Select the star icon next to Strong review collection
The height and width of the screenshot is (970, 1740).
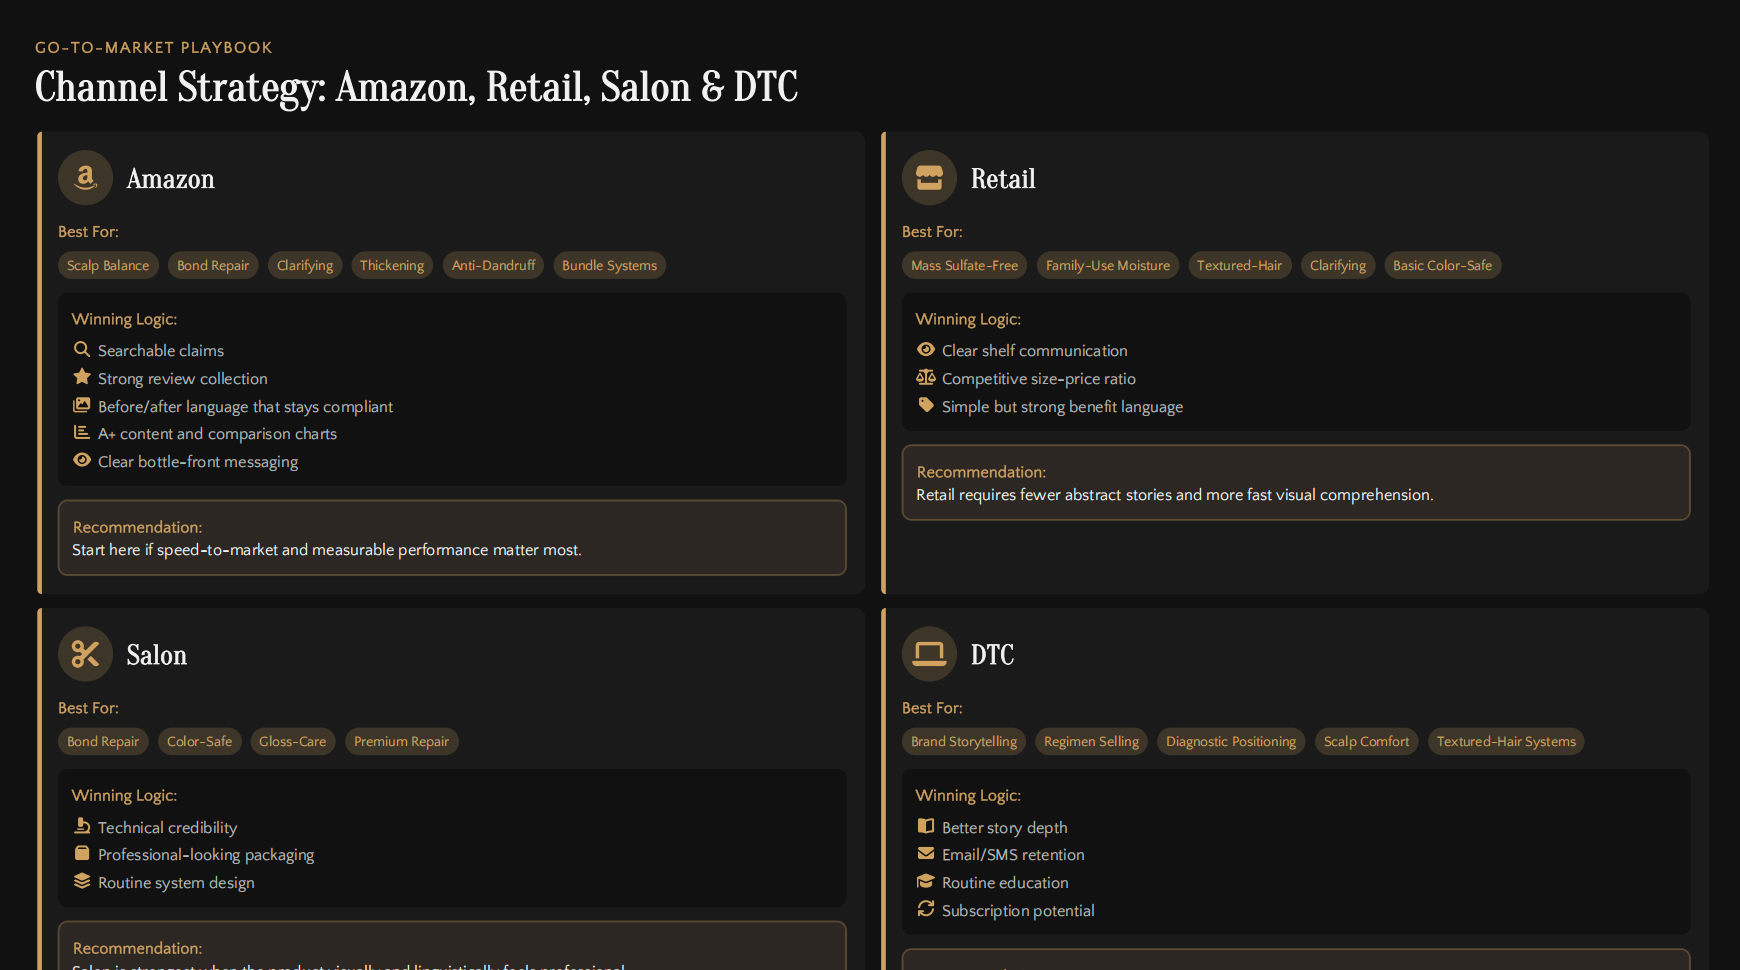[82, 377]
